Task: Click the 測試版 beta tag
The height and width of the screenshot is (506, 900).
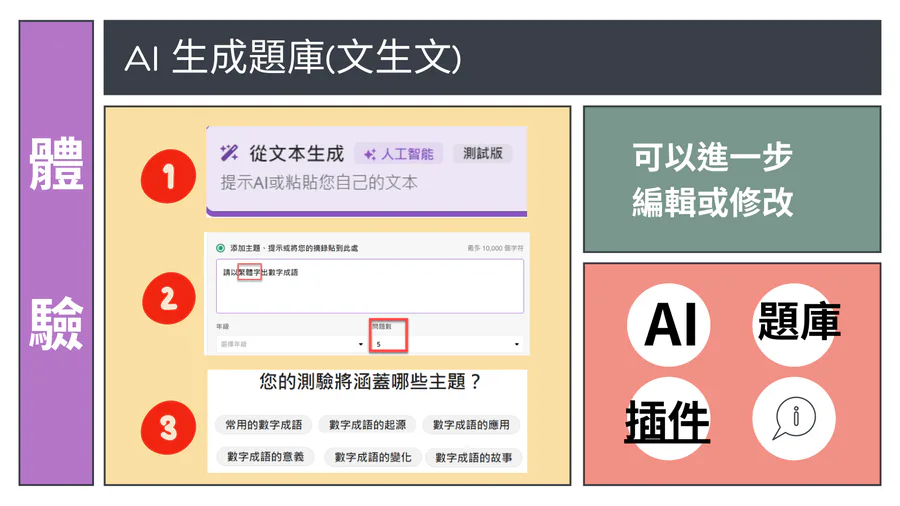Action: coord(483,154)
